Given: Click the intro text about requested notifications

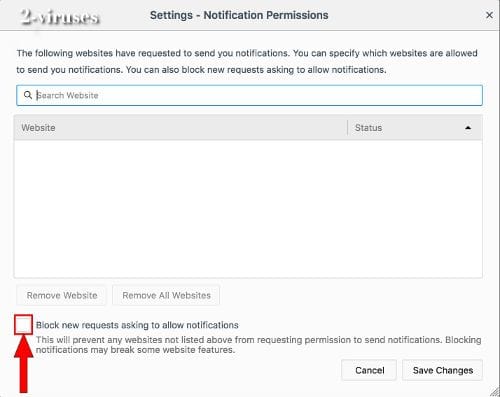Looking at the screenshot, I should coord(247,61).
